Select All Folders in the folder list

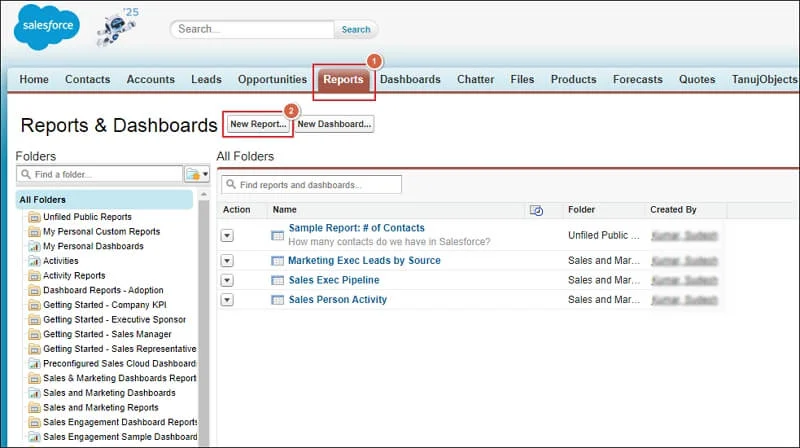[105, 200]
